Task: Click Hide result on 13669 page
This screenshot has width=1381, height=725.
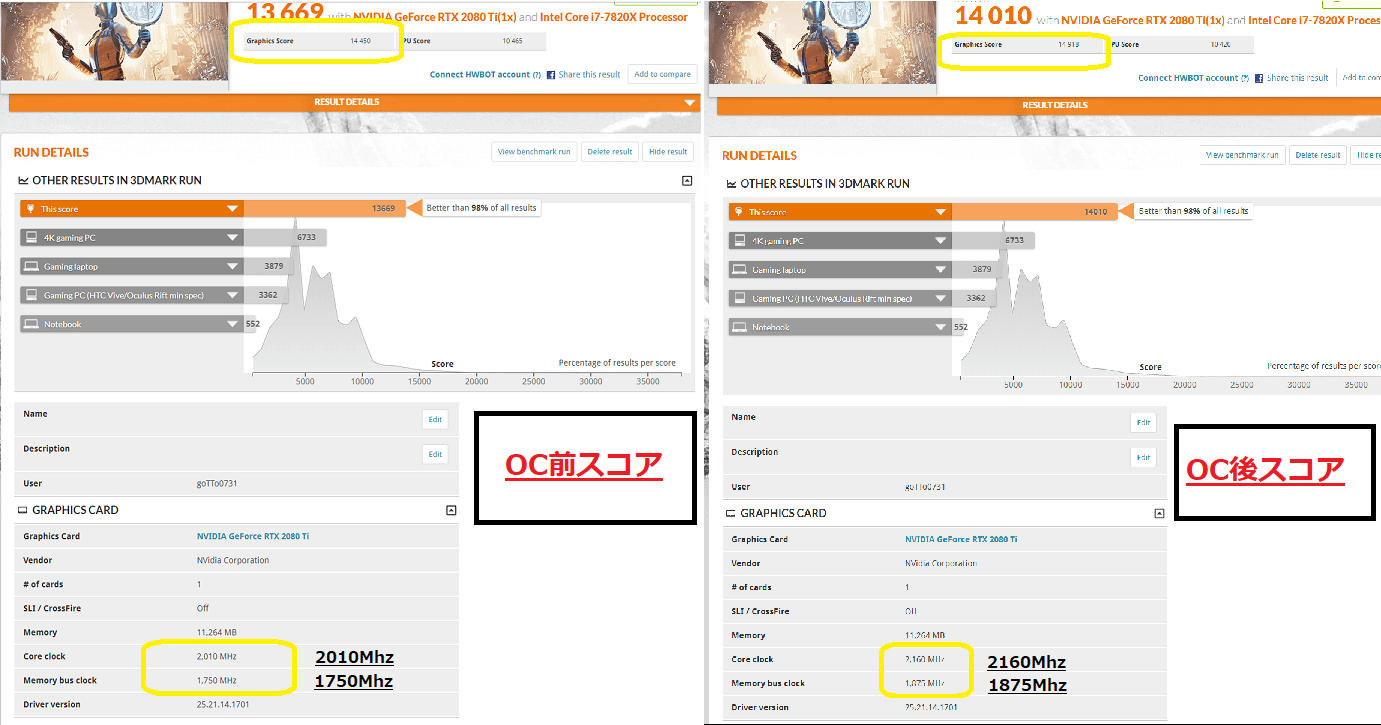Action: (668, 152)
